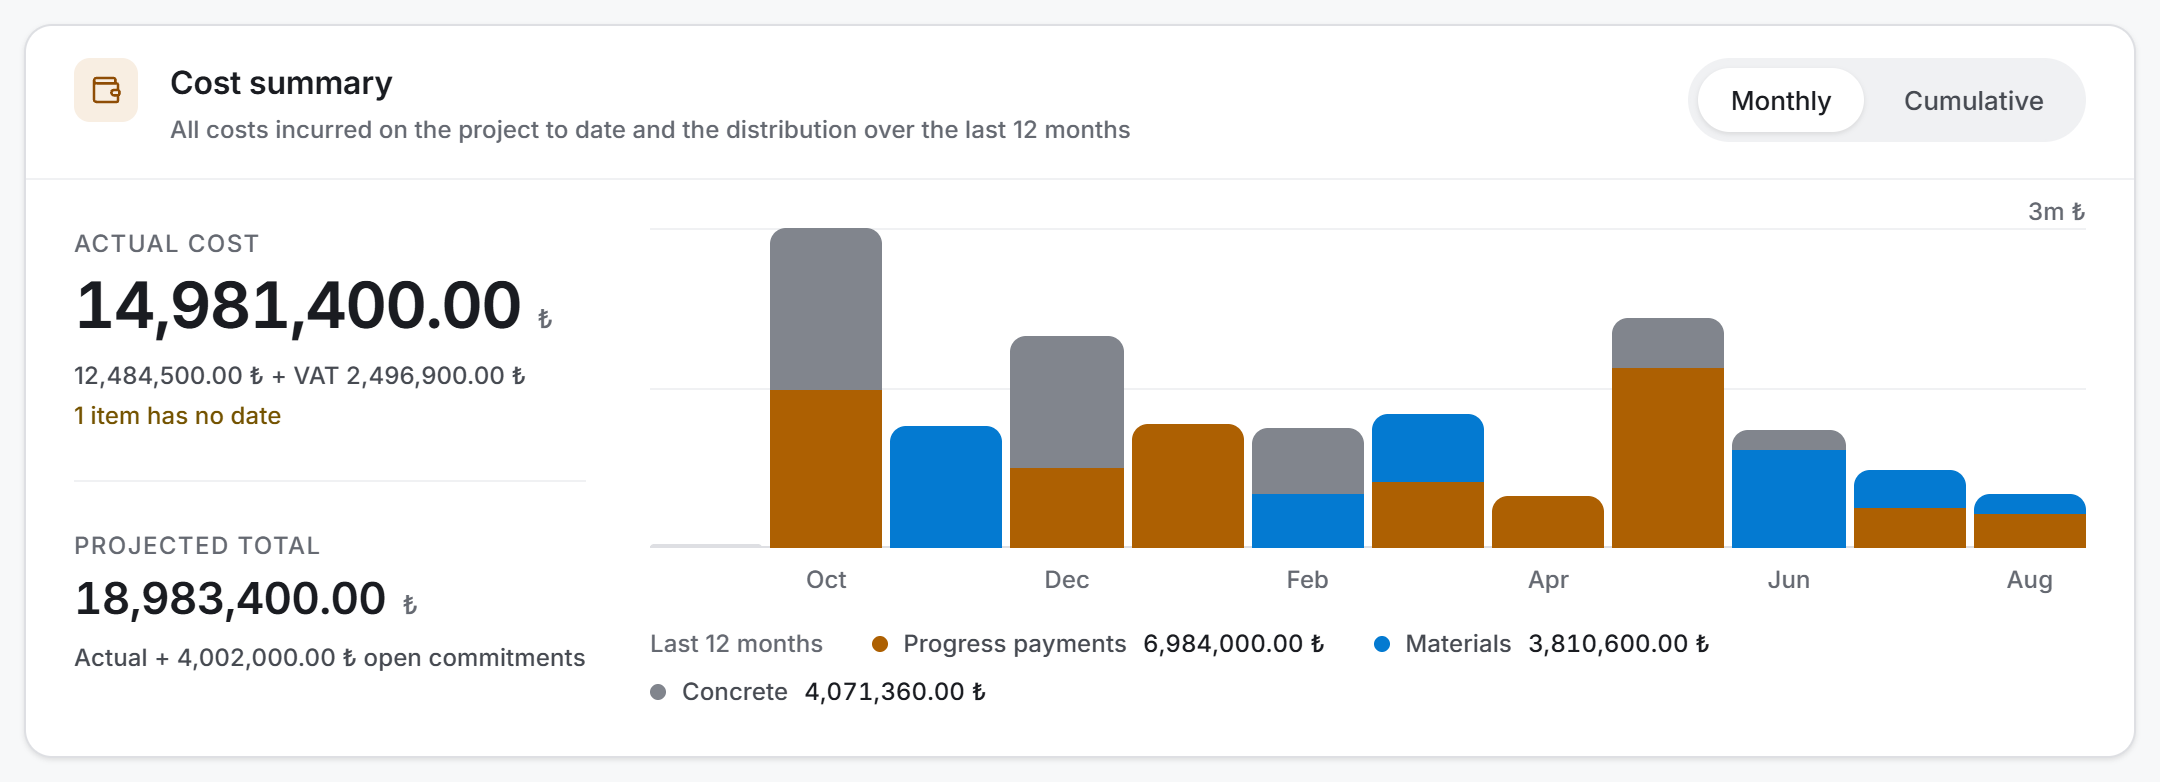Select the Concrete legend label

click(x=735, y=692)
